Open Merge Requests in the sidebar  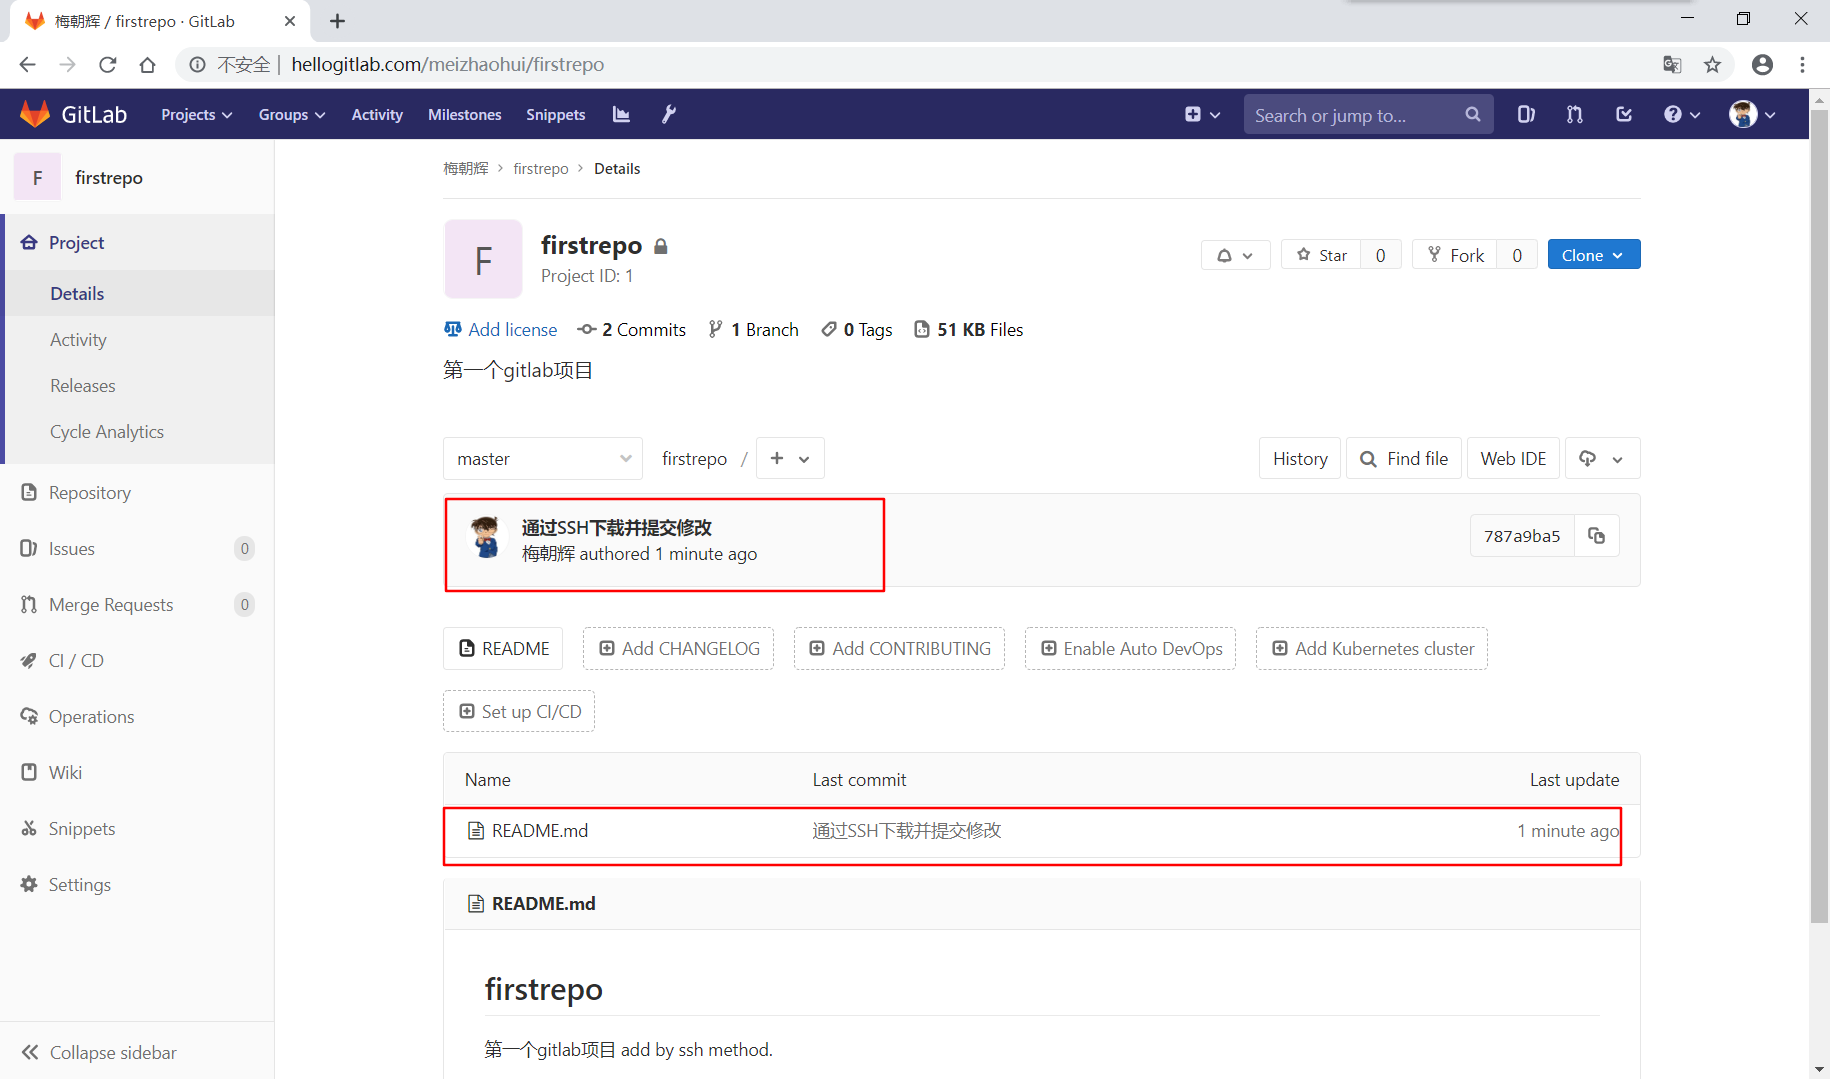pos(137,604)
